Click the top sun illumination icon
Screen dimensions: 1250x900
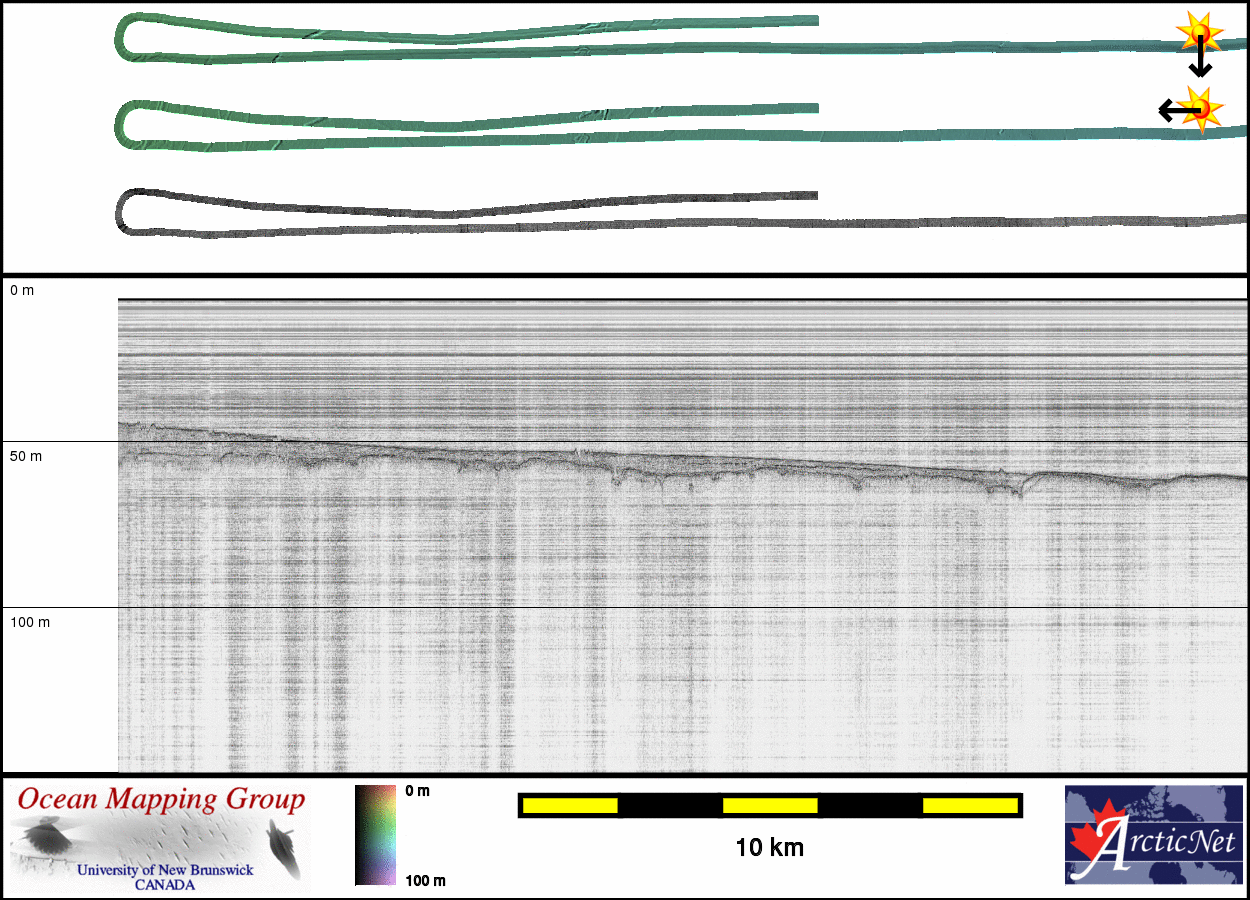1198,33
